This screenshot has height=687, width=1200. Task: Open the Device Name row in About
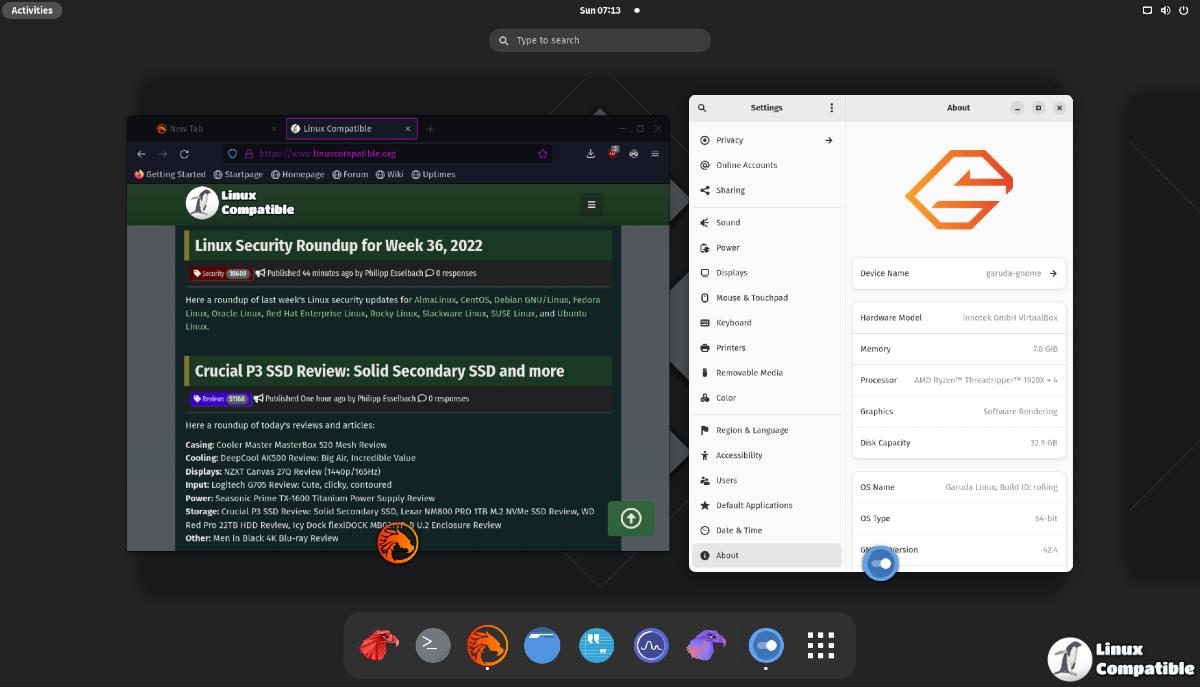point(958,273)
